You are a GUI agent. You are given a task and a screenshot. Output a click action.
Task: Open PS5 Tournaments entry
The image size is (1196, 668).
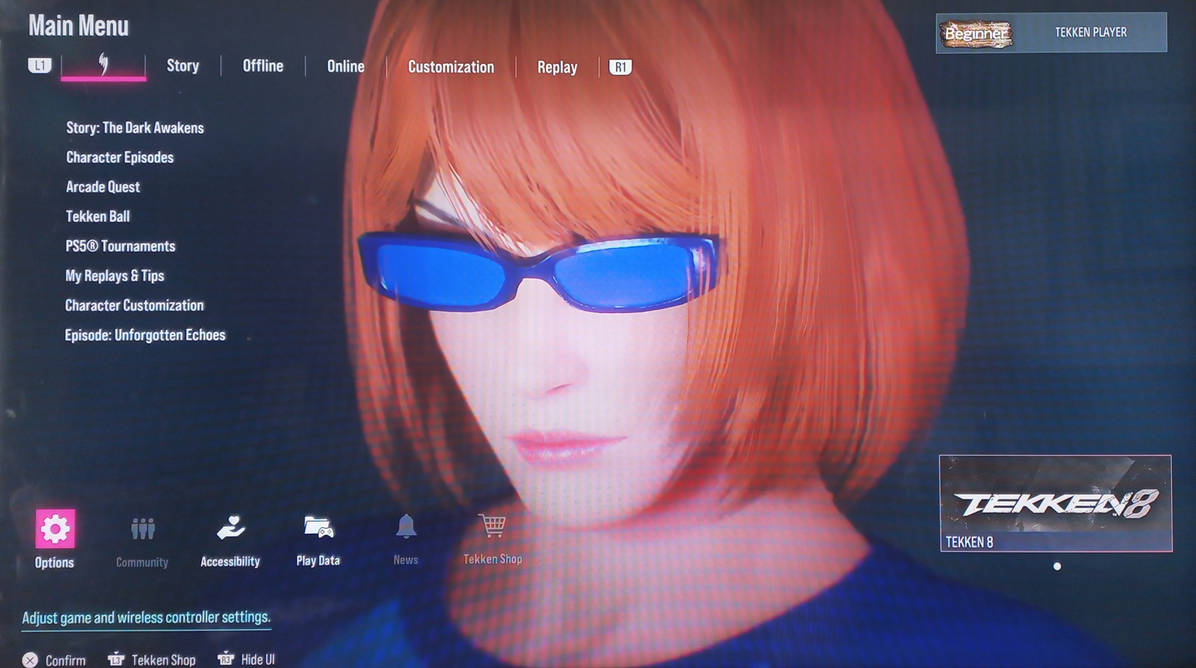[x=121, y=246]
